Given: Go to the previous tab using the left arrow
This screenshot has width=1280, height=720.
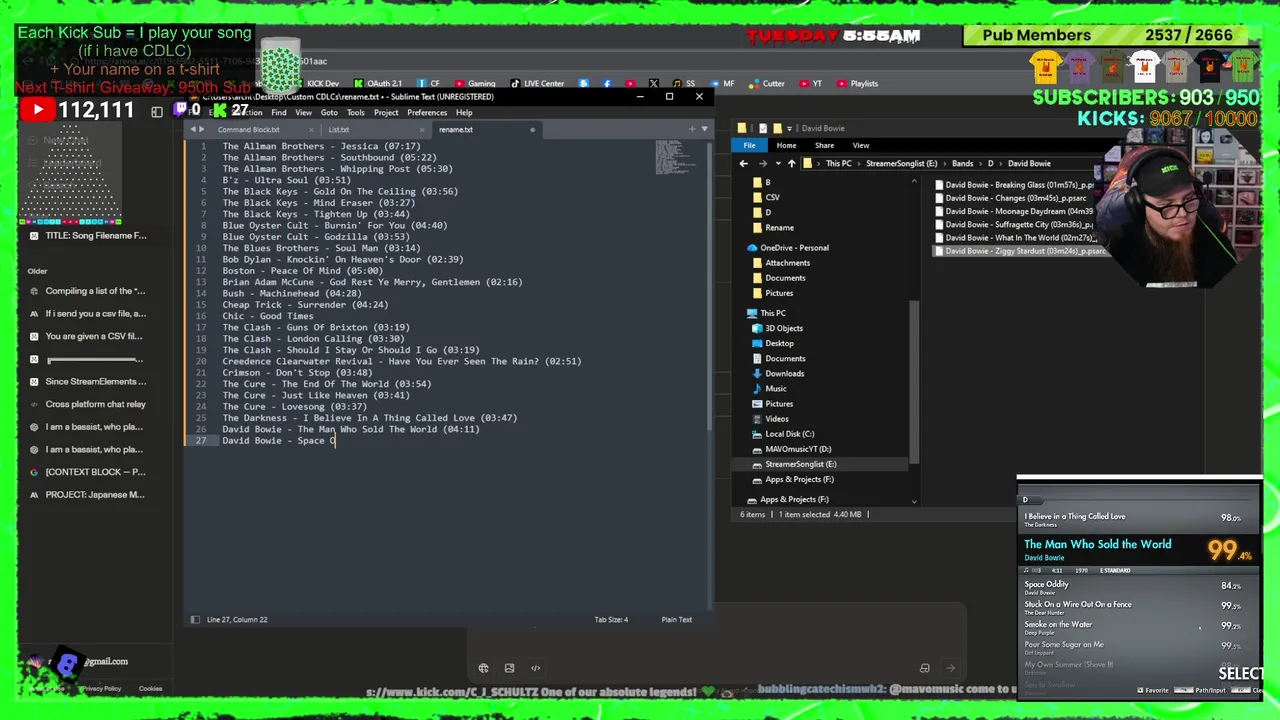Looking at the screenshot, I should 193,129.
